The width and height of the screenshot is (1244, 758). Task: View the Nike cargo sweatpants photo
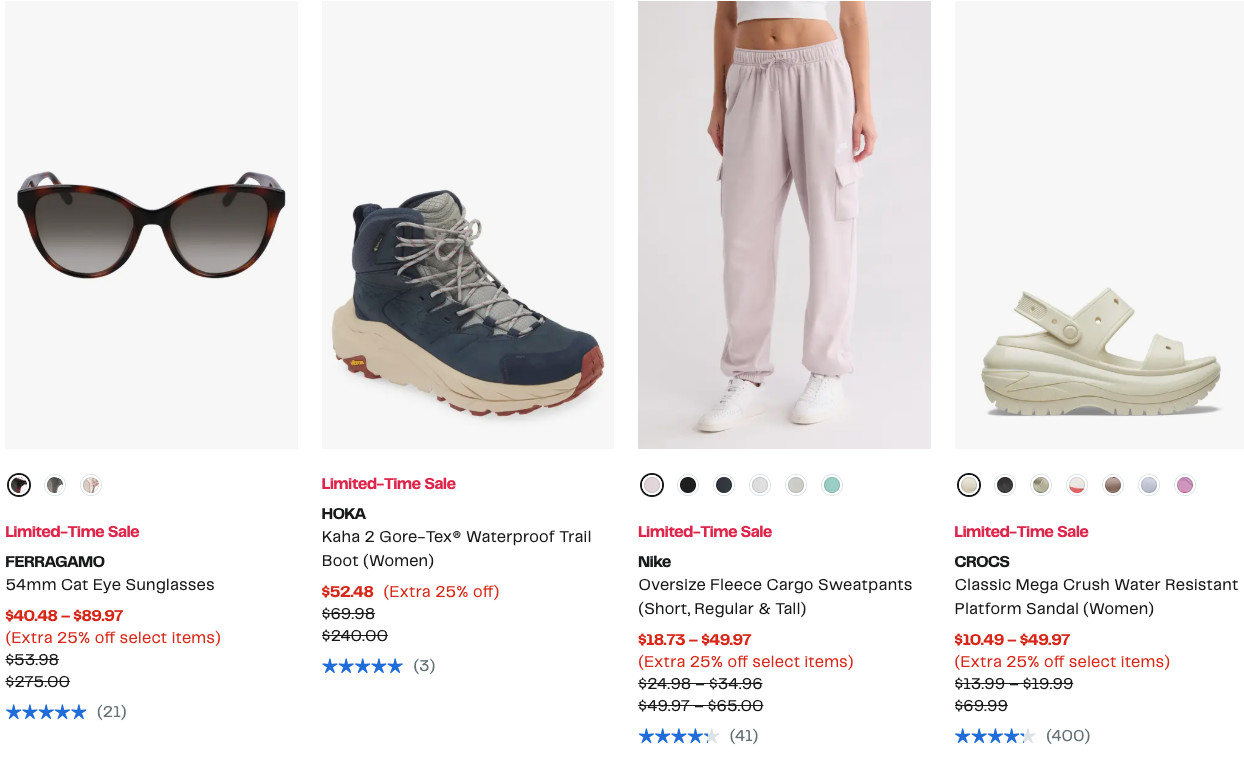point(784,225)
